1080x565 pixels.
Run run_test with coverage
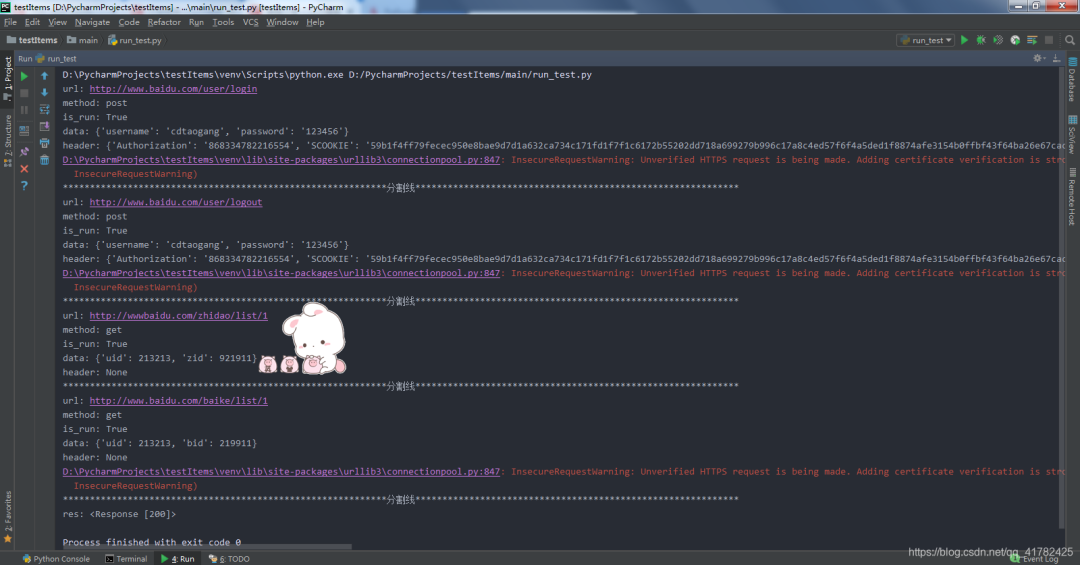[x=998, y=40]
